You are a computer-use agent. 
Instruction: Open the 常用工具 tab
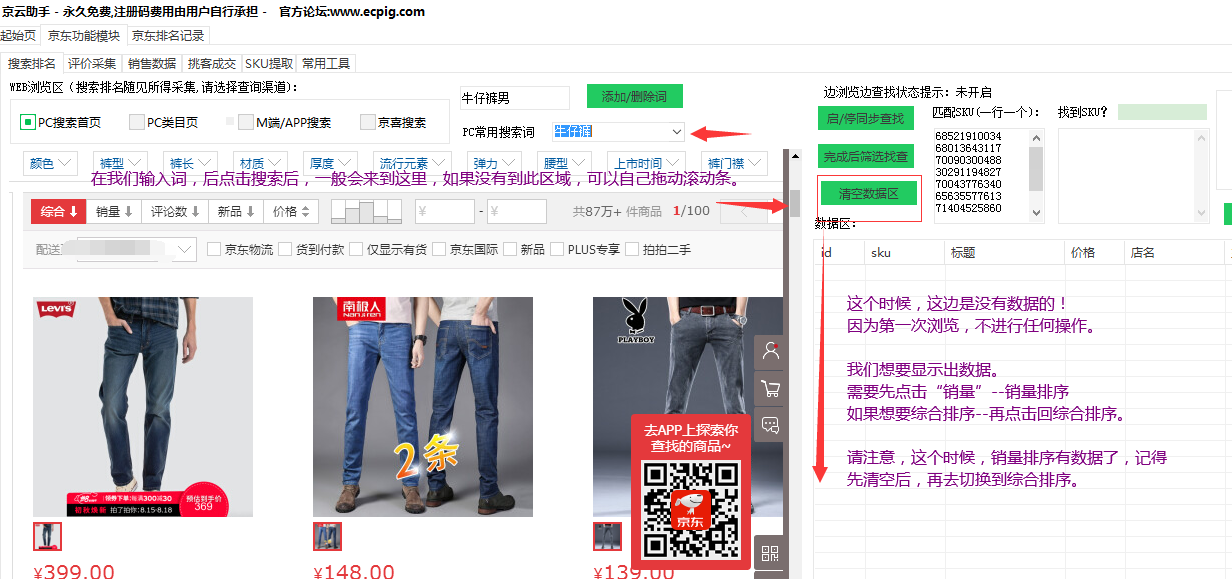[326, 63]
